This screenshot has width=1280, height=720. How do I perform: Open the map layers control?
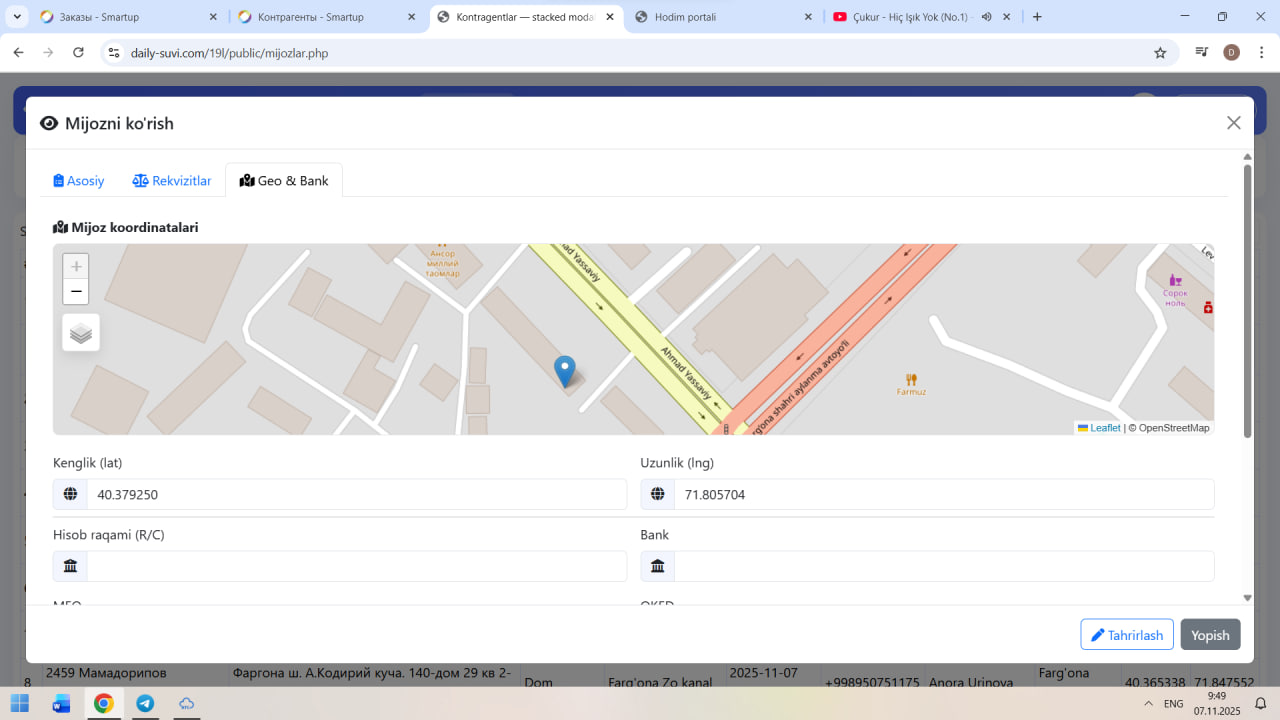[81, 333]
